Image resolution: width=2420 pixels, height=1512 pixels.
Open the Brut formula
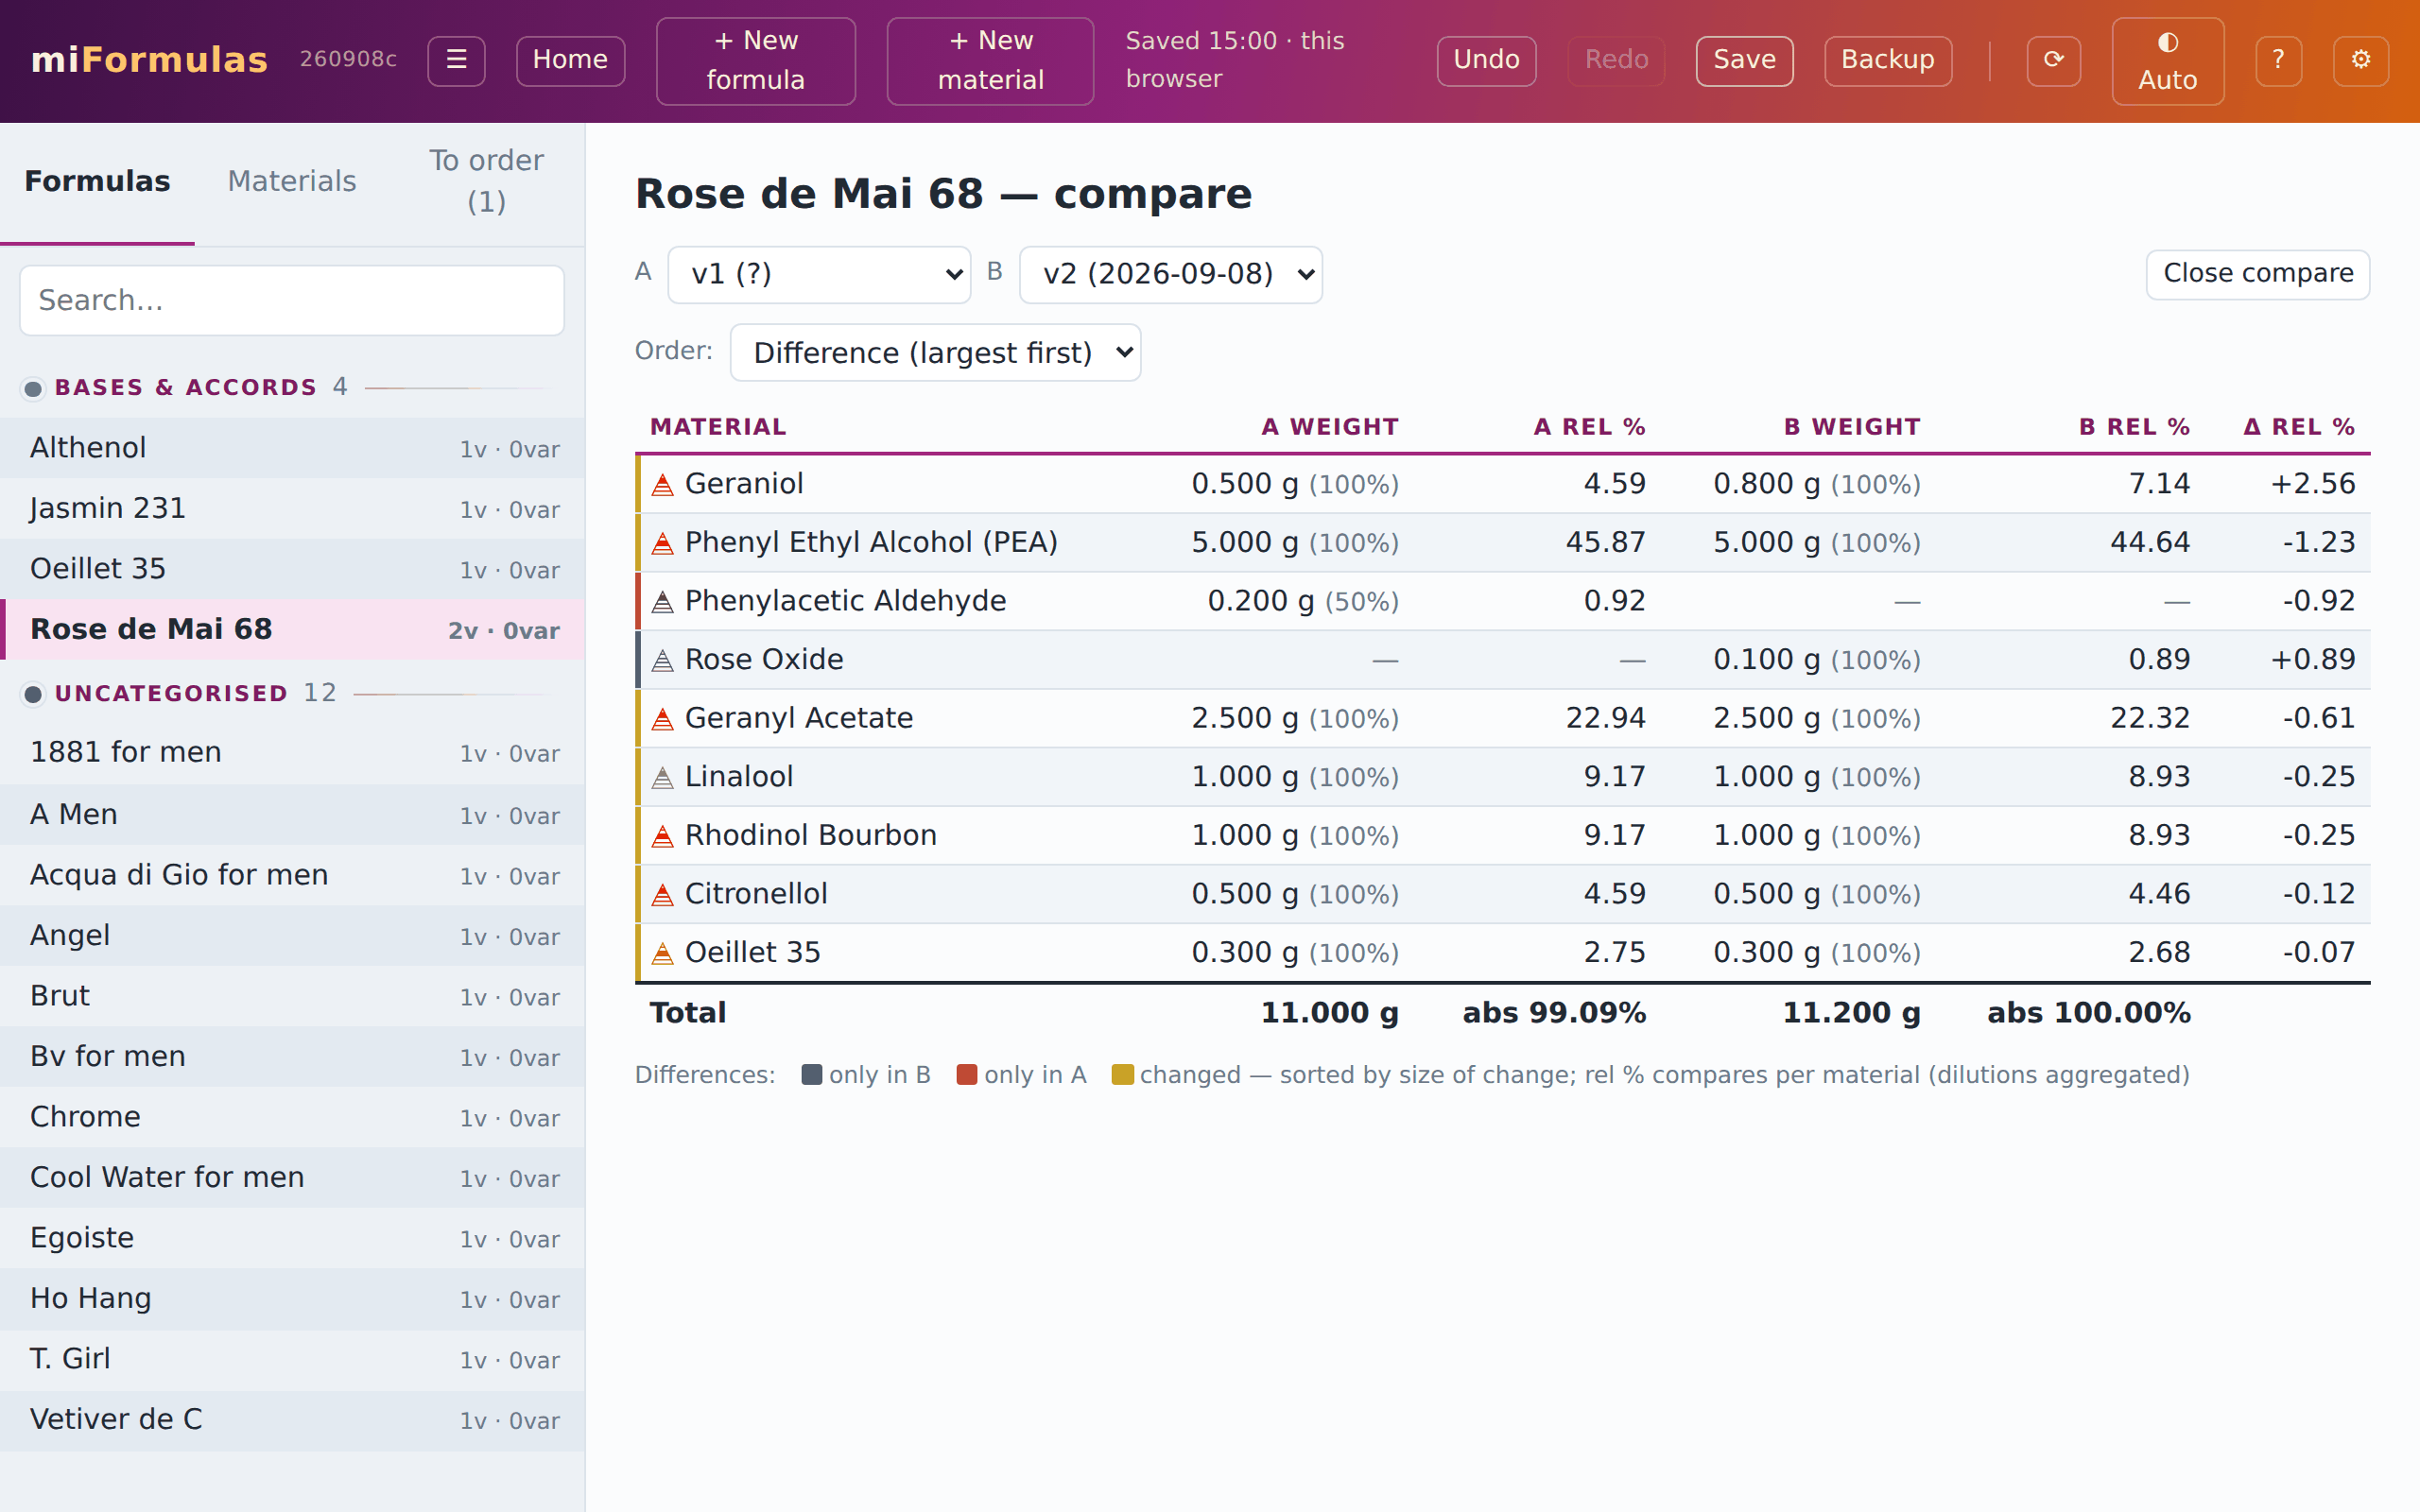coord(292,996)
